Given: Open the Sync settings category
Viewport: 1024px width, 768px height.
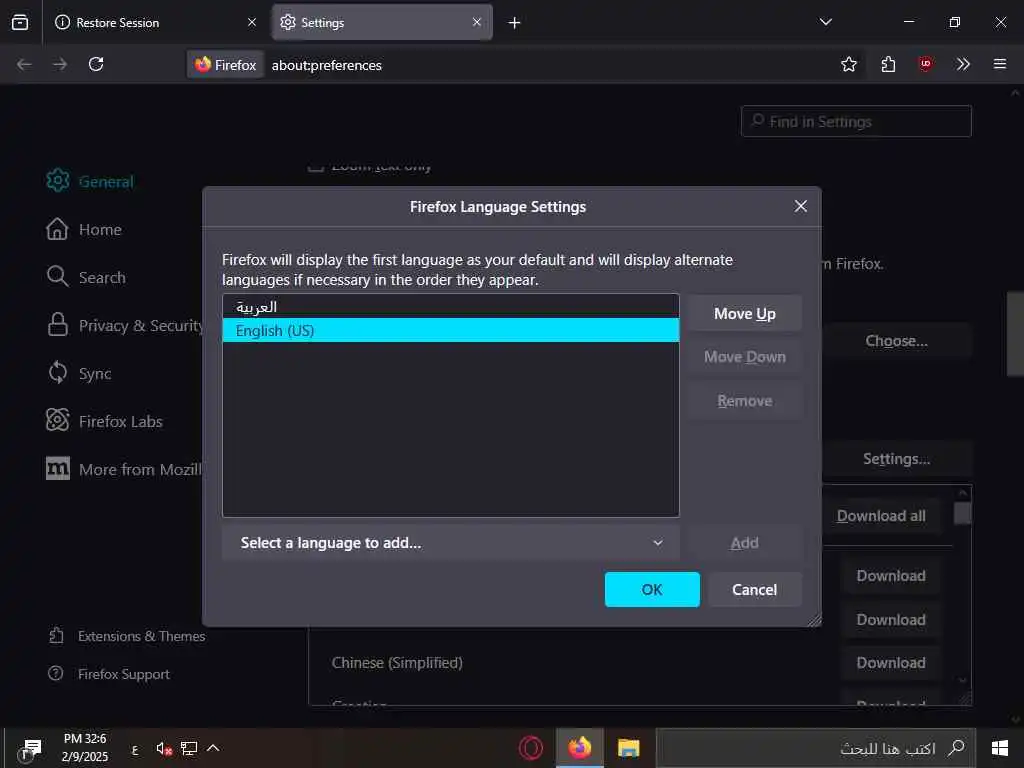Looking at the screenshot, I should point(78,373).
